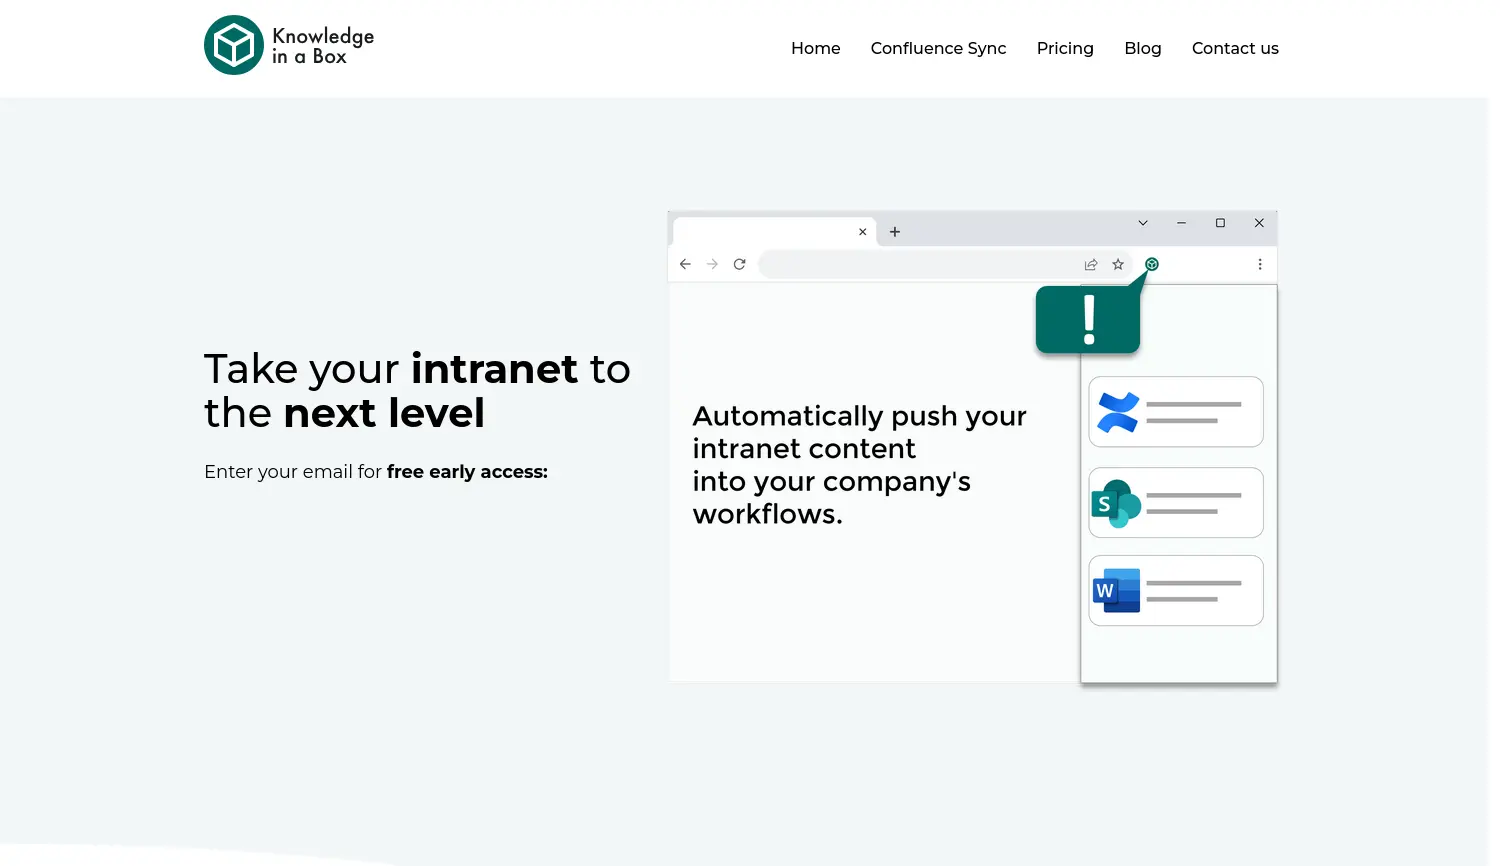
Task: Open the Confluence Sync menu item
Action: [x=938, y=48]
